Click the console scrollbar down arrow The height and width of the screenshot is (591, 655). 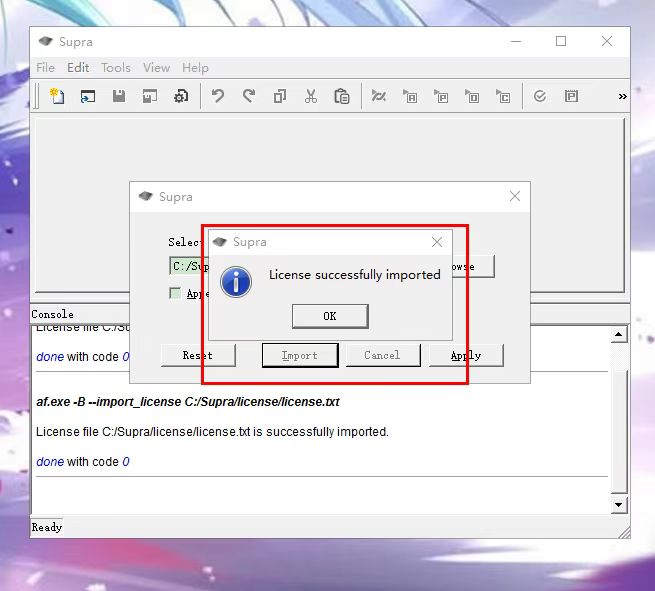point(619,505)
